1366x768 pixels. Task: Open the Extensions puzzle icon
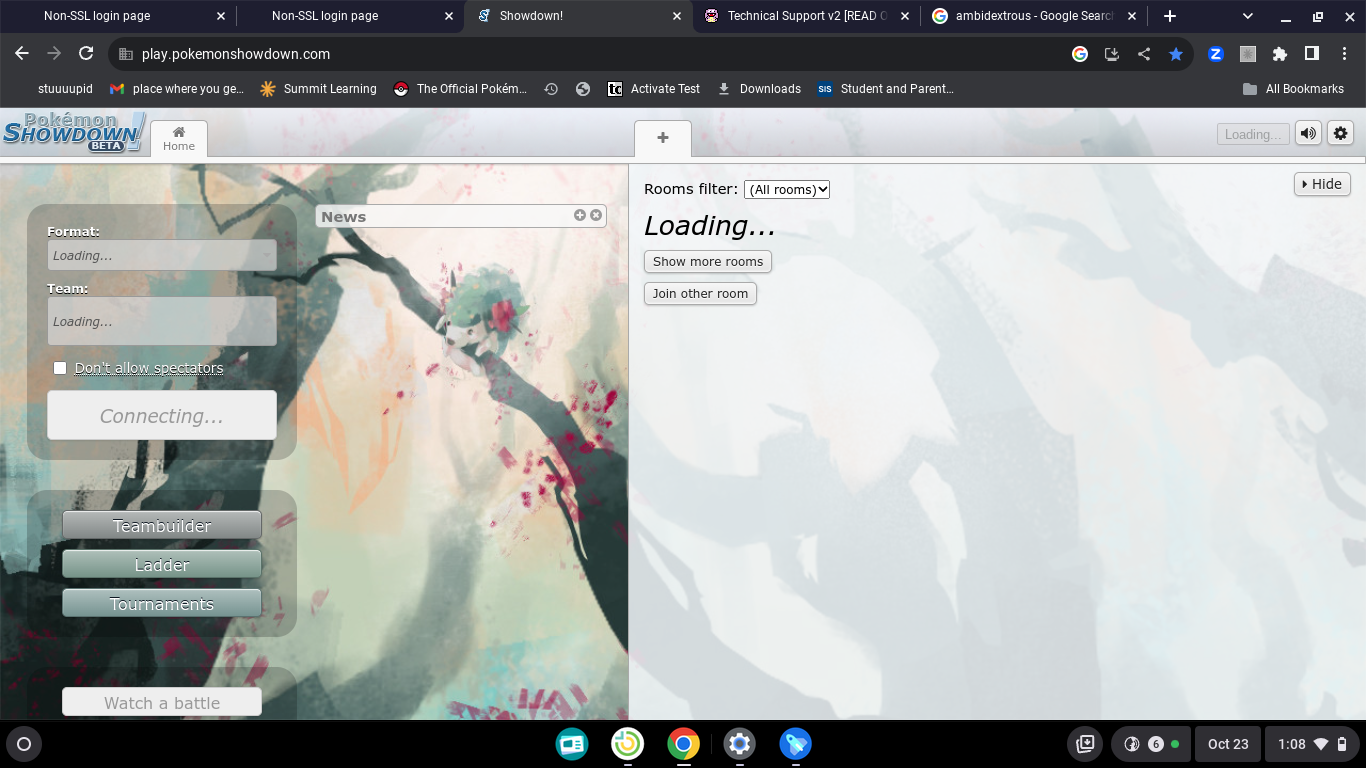click(x=1280, y=54)
